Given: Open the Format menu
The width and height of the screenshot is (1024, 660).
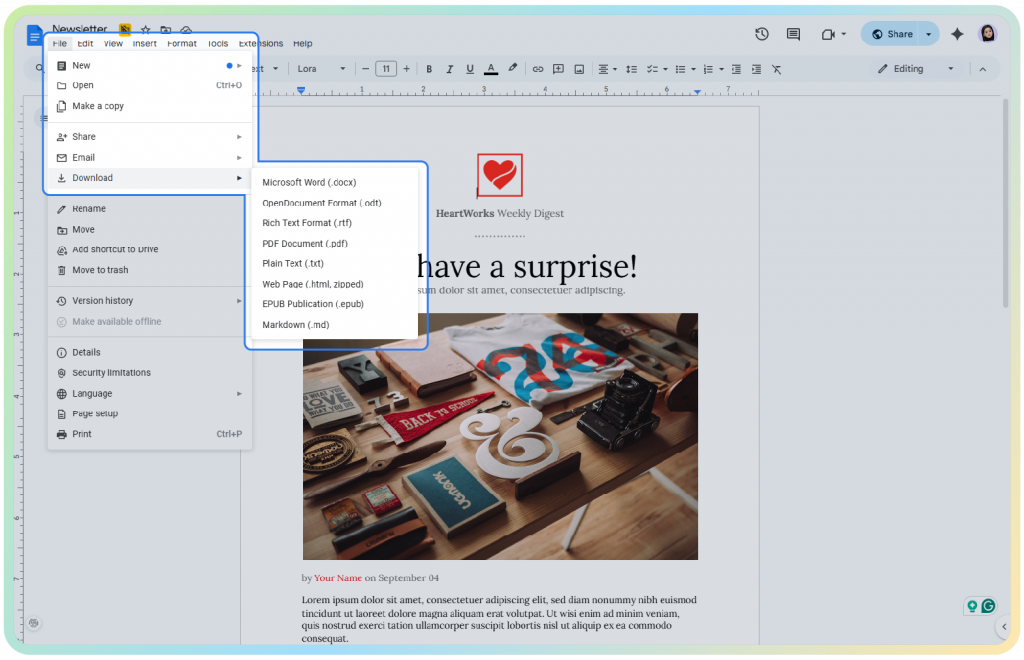Looking at the screenshot, I should (182, 44).
